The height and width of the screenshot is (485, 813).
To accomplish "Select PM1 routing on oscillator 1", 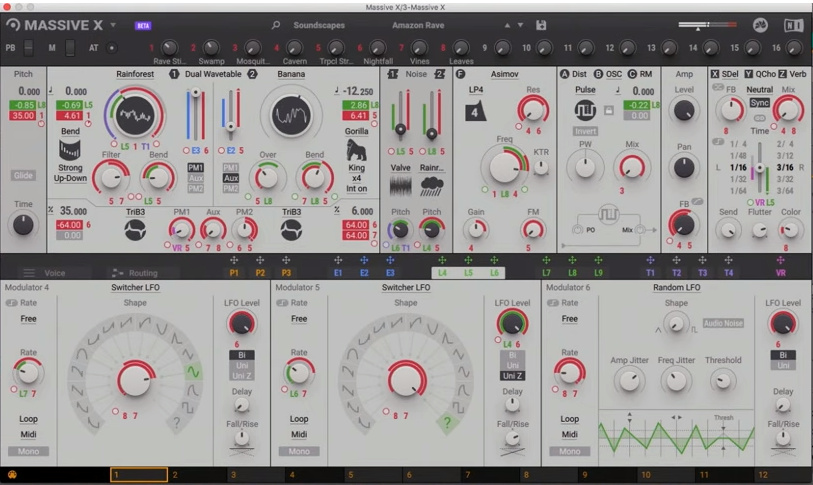I will 195,168.
